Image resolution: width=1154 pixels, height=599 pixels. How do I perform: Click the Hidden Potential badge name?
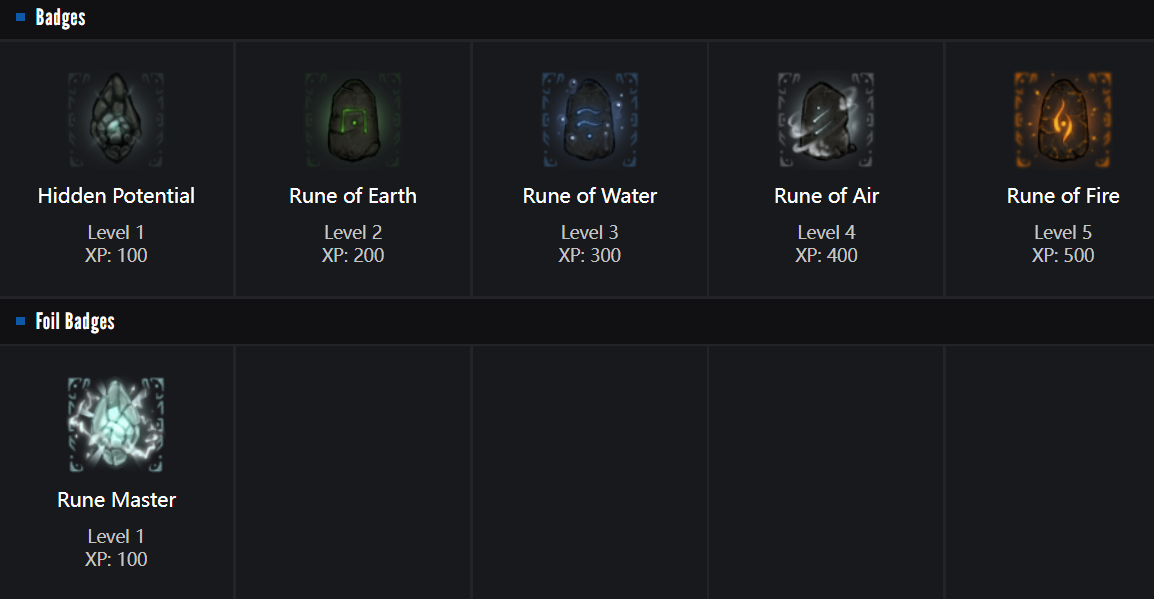click(116, 196)
